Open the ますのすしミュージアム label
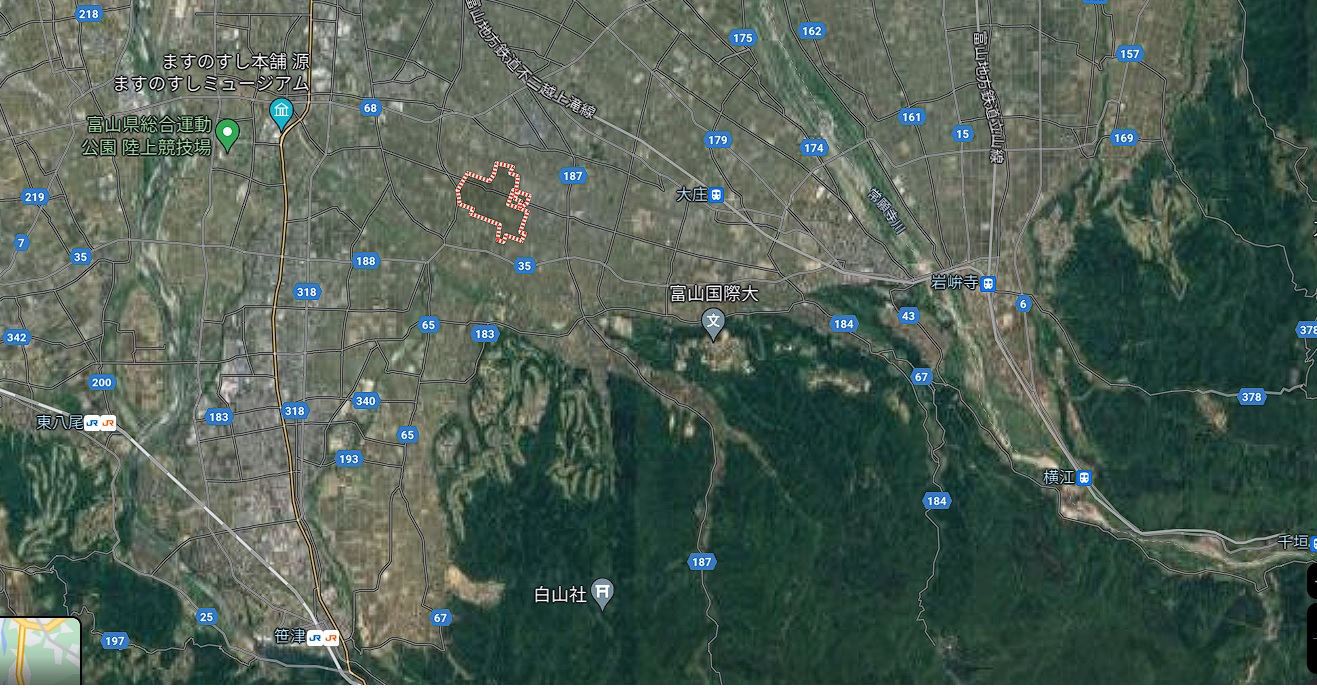 (211, 83)
